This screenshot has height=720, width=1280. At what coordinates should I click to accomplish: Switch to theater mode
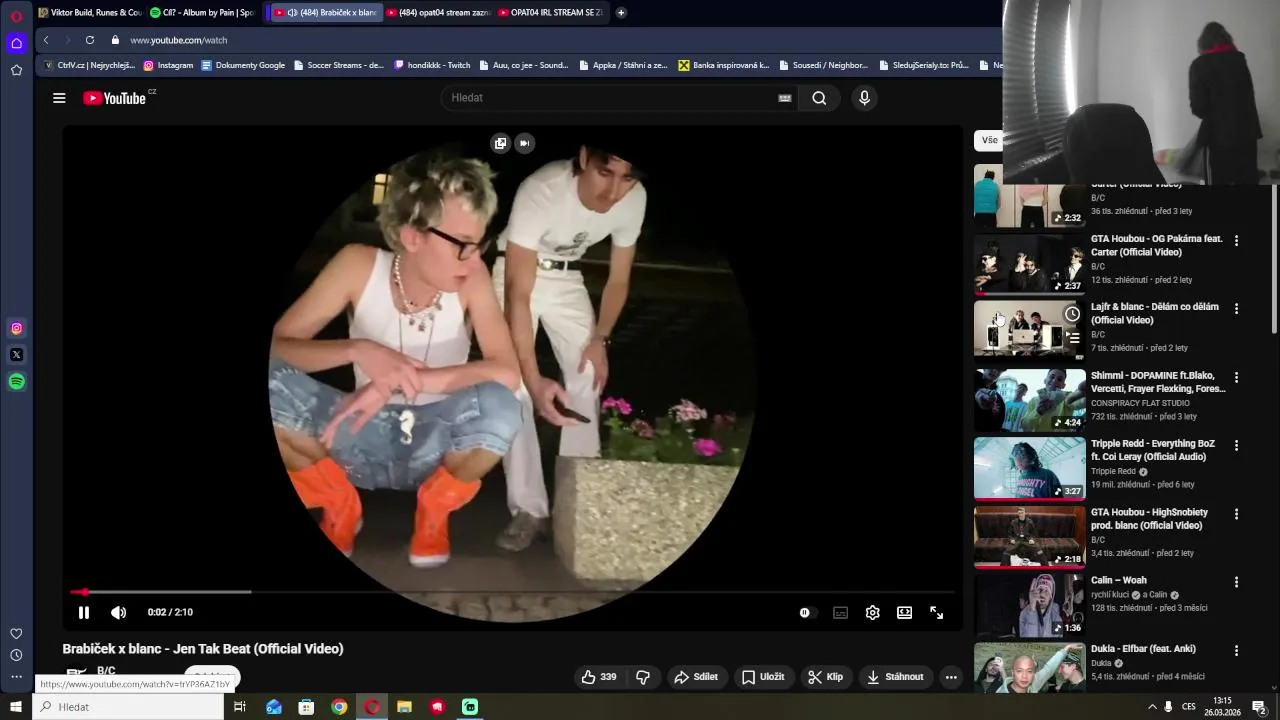[904, 613]
